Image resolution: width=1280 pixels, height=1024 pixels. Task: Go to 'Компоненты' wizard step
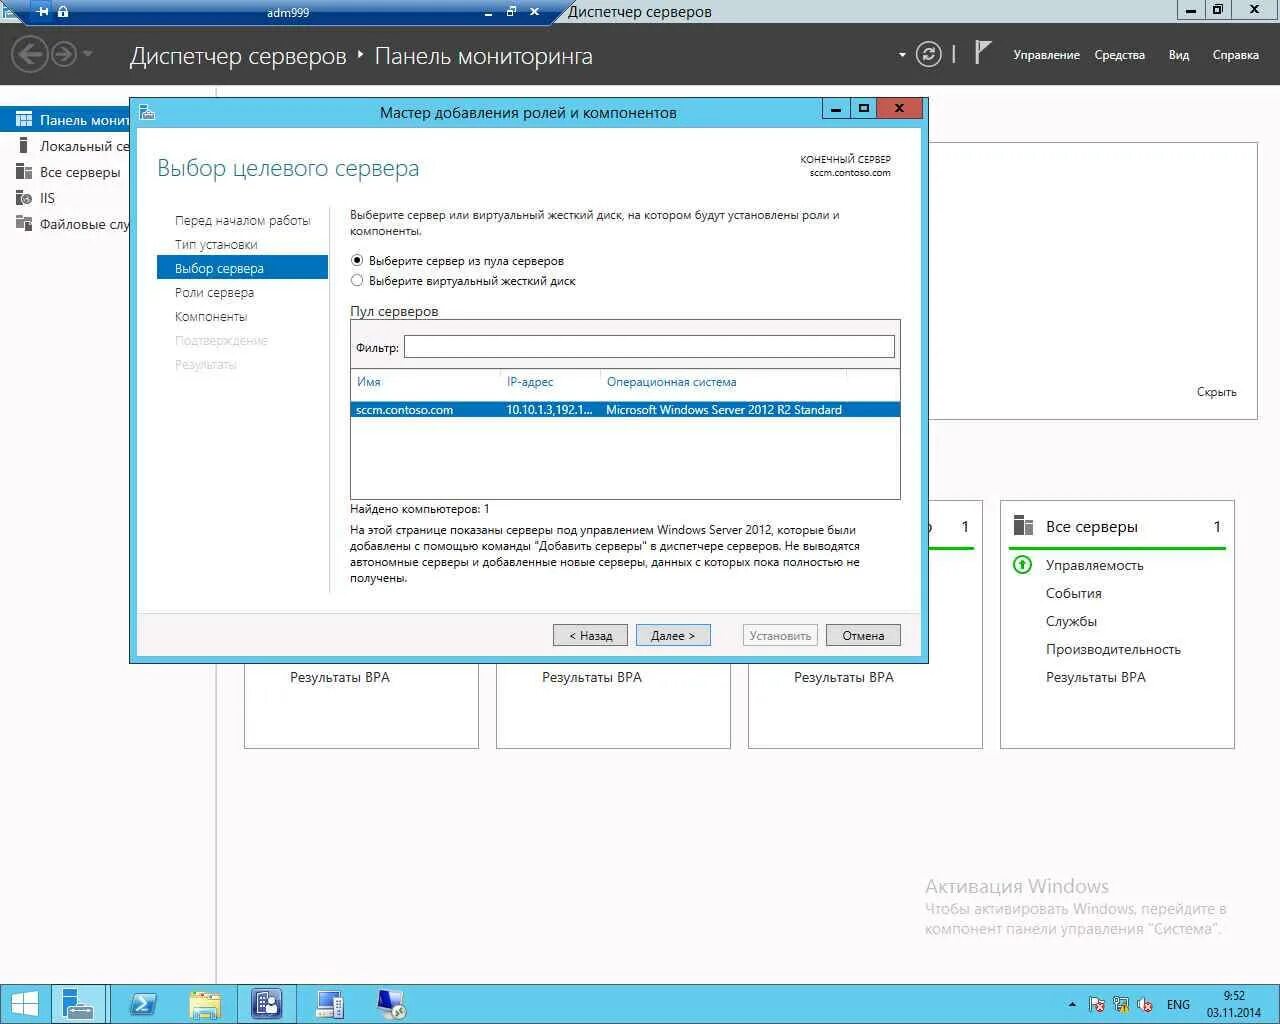click(x=211, y=316)
